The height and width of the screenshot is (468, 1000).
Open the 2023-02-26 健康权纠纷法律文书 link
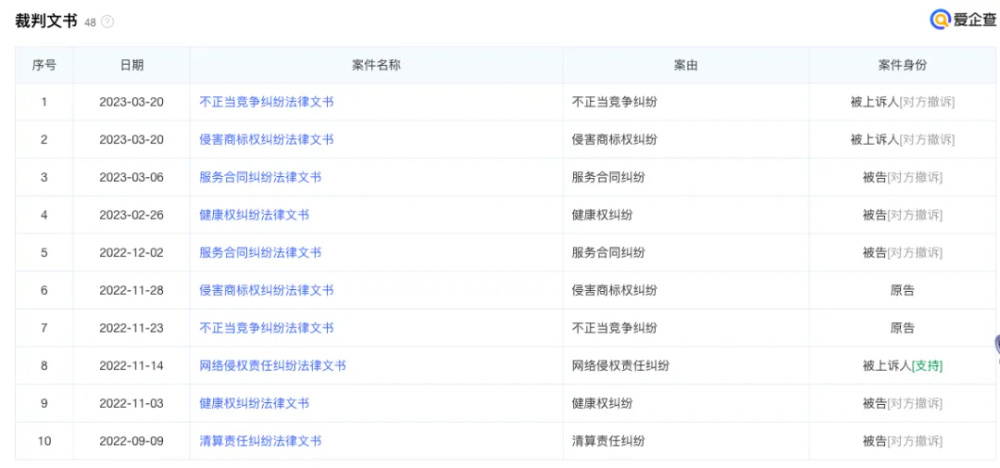pos(254,215)
